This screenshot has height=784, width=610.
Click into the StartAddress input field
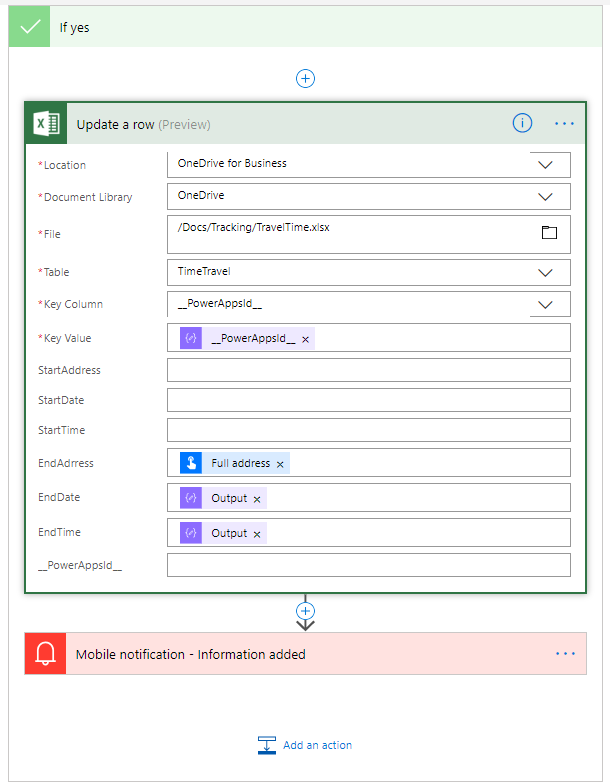(x=368, y=370)
